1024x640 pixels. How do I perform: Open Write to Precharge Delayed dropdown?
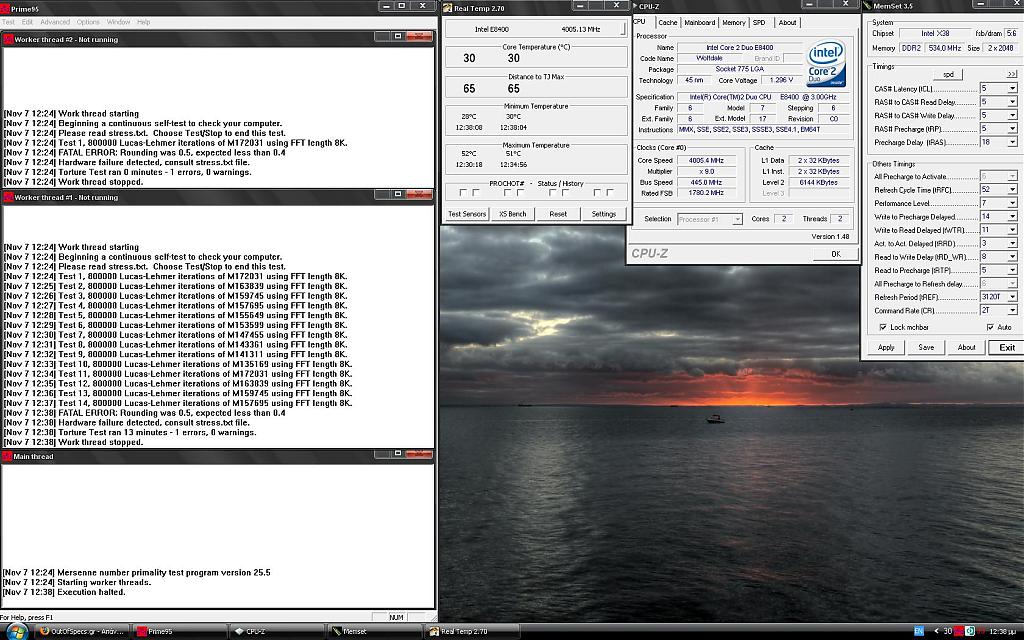click(x=1012, y=216)
